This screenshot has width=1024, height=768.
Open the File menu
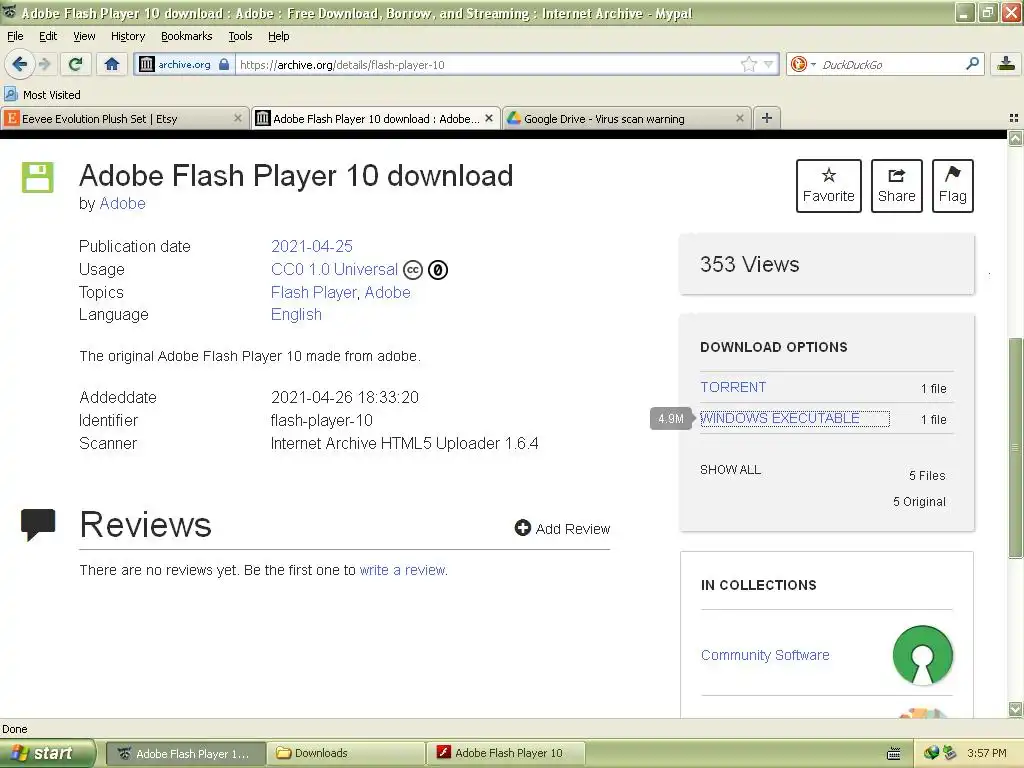(15, 36)
